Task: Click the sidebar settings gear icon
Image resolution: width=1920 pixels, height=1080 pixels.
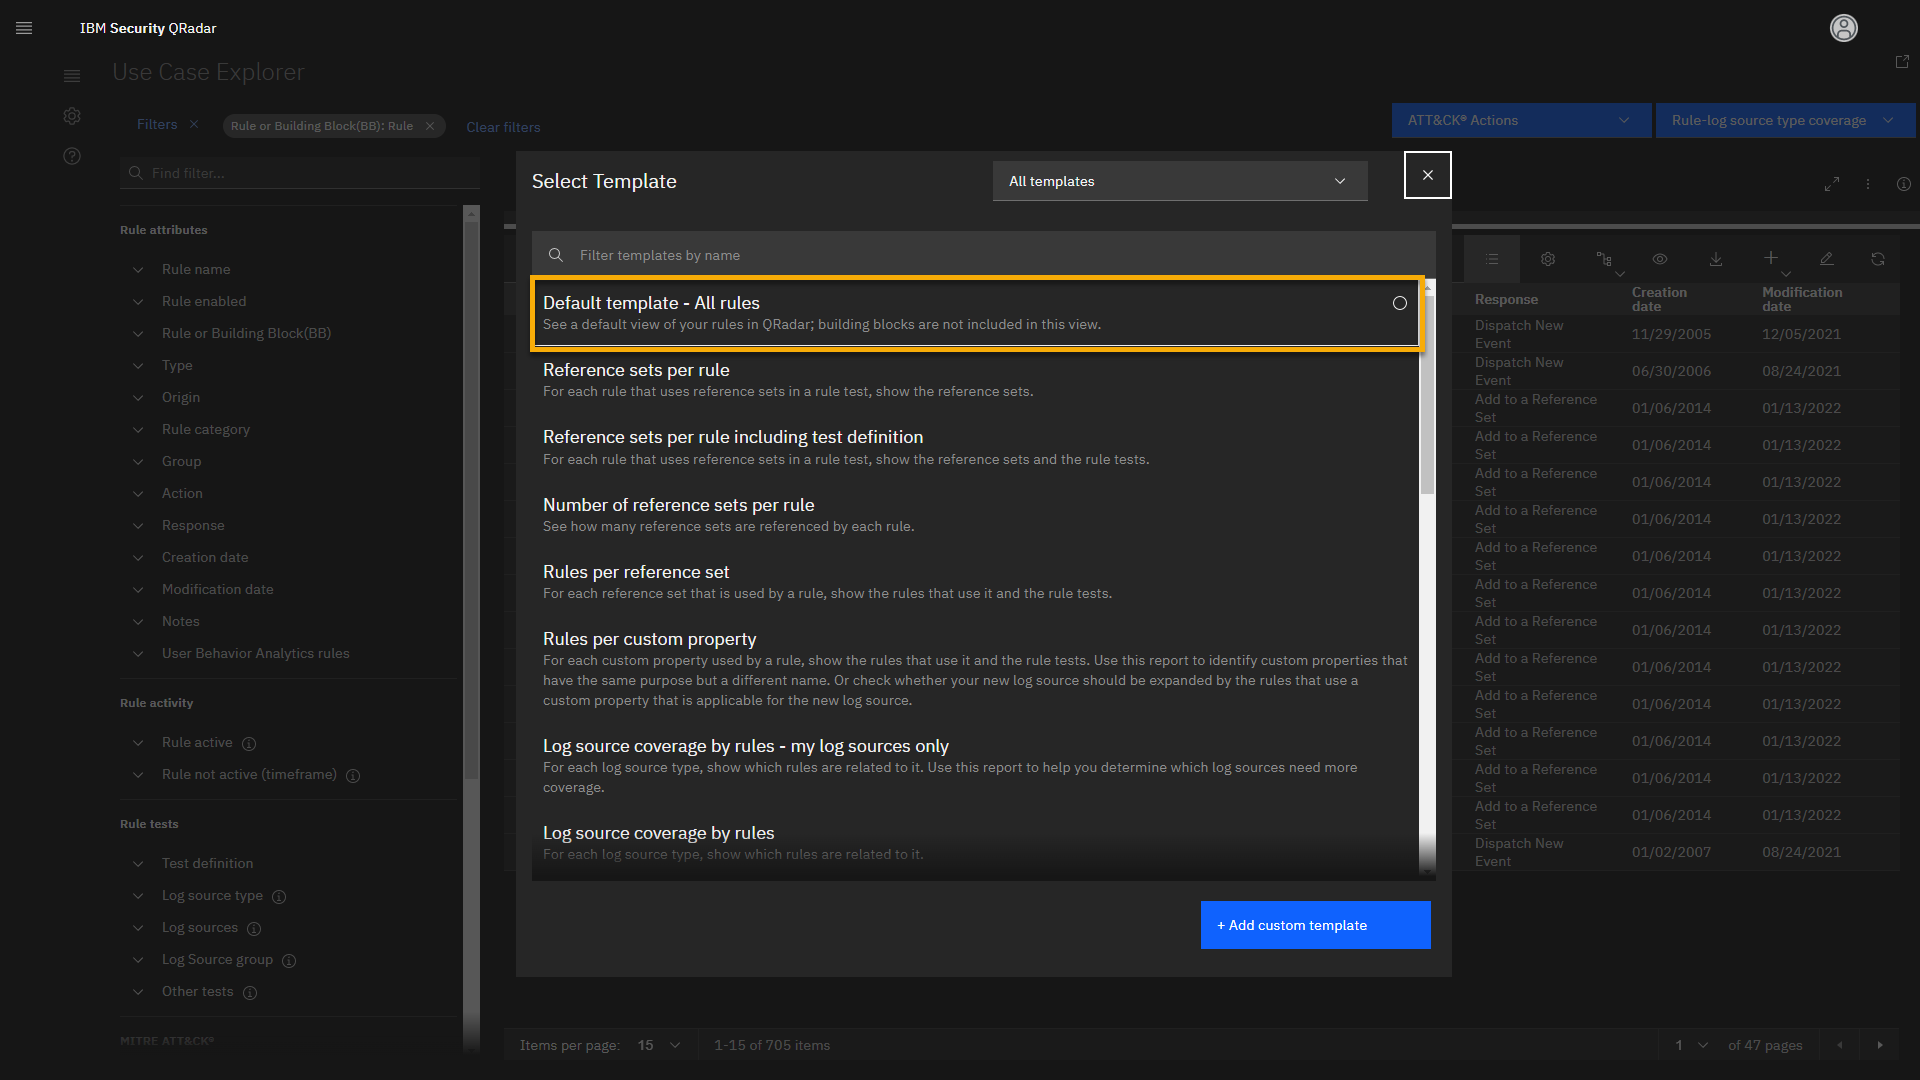Action: coord(72,116)
